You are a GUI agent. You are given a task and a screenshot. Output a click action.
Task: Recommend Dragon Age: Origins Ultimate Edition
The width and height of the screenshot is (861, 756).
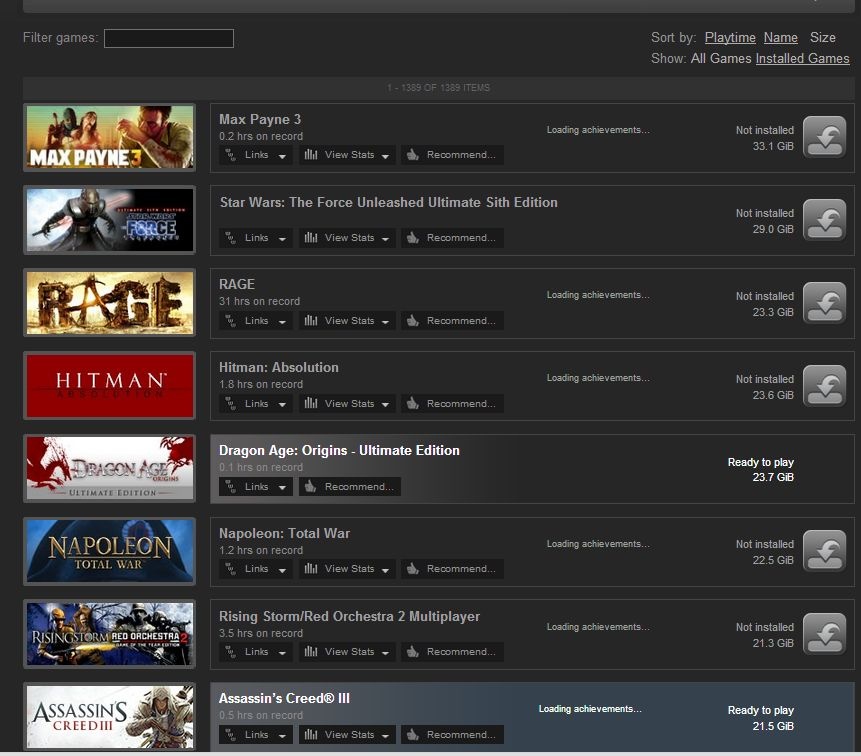350,486
